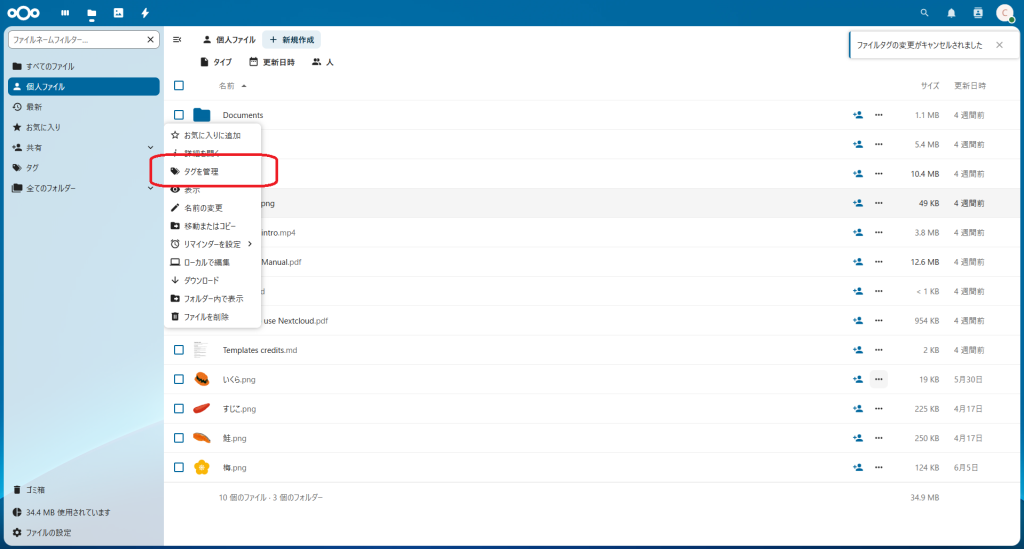This screenshot has height=549, width=1024.
Task: Dismiss the tag change cancelled notification
Action: 998,45
